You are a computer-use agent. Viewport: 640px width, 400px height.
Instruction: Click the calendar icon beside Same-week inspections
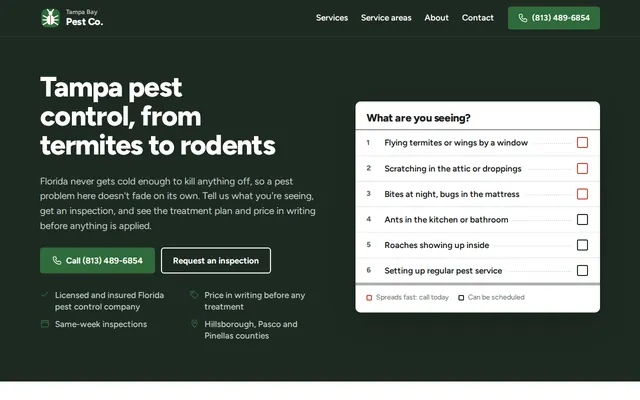pos(45,324)
